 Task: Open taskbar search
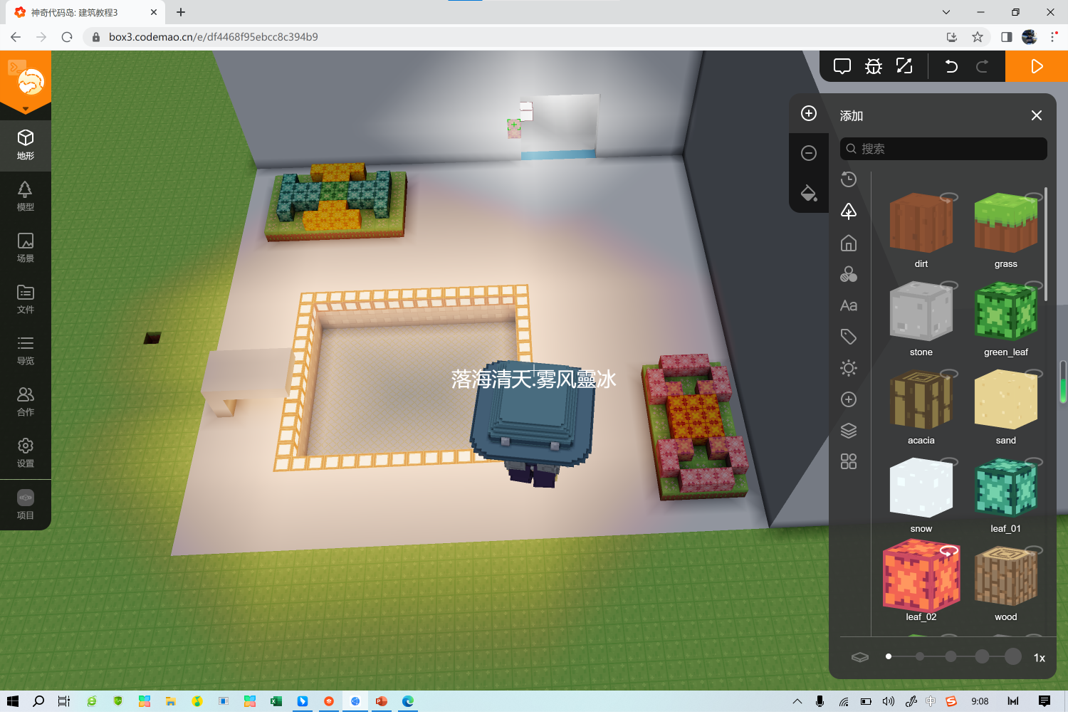[38, 701]
